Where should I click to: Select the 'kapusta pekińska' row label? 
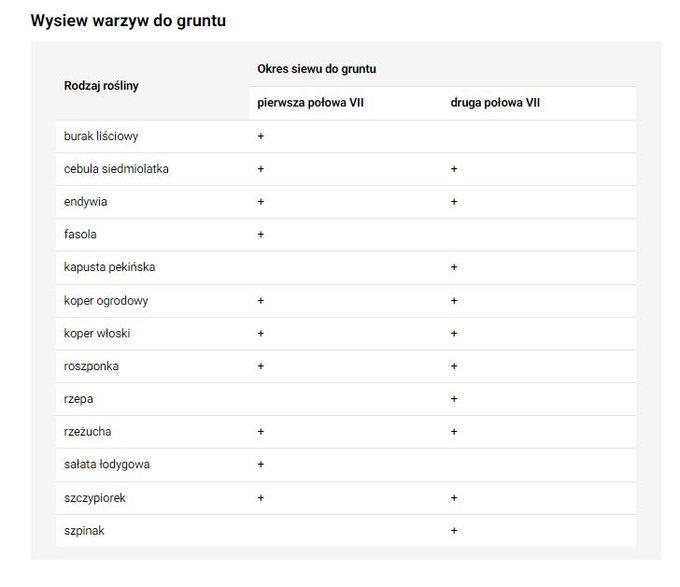click(109, 267)
